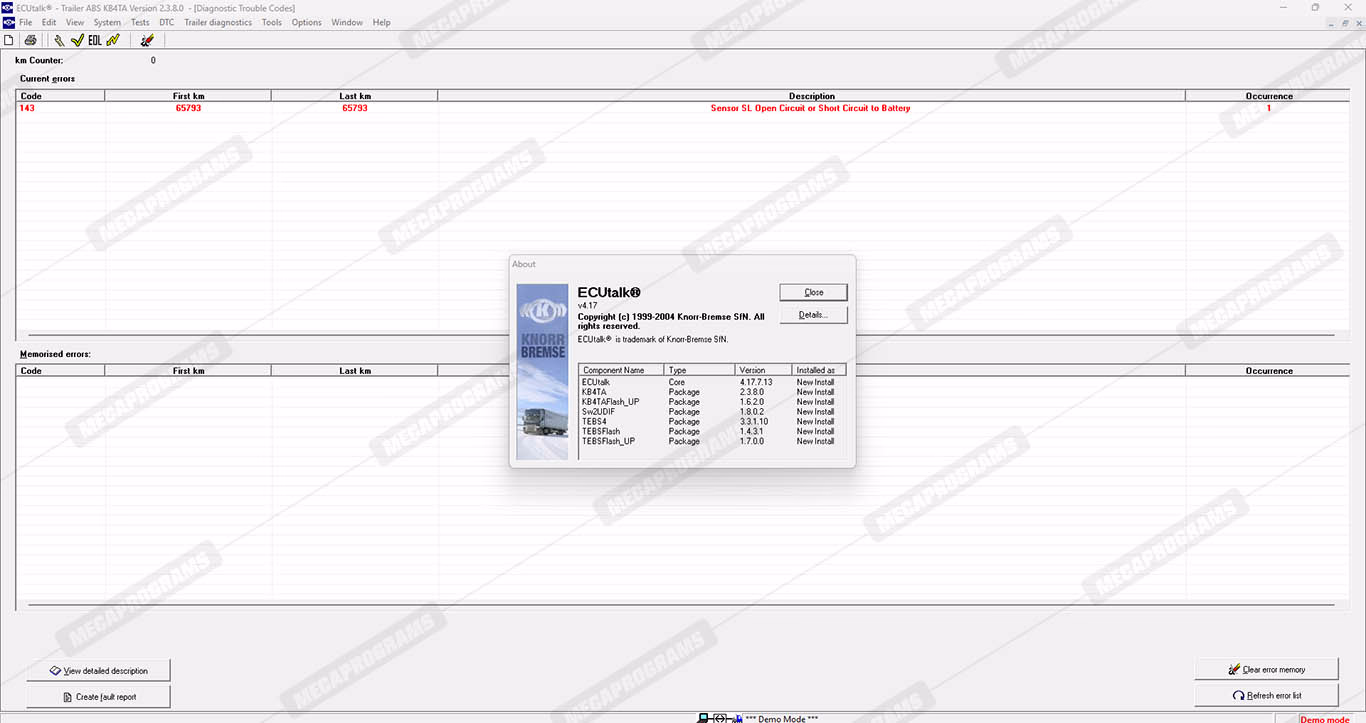Open the Trailer diagnostics menu
Image resolution: width=1366 pixels, height=723 pixels.
pos(218,22)
